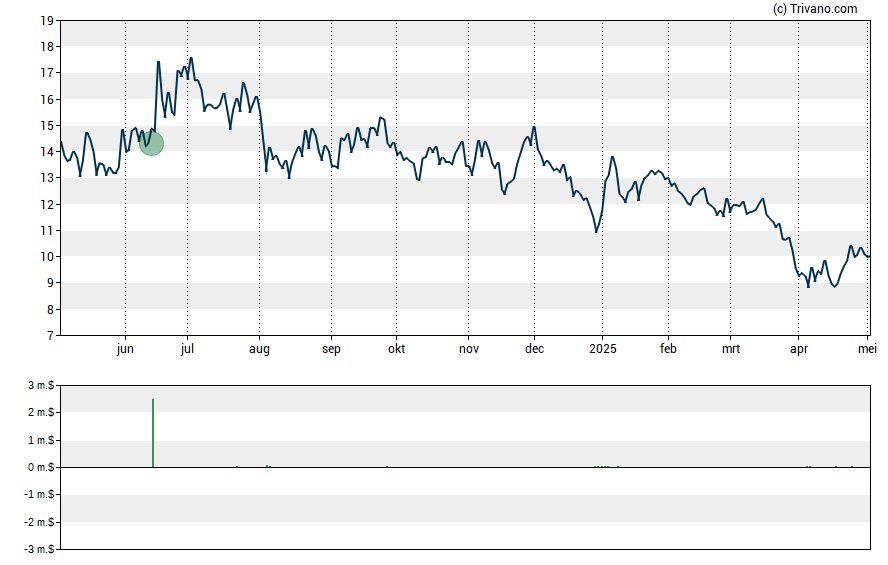Click the 'jun' month label
This screenshot has width=888, height=565.
pos(125,349)
